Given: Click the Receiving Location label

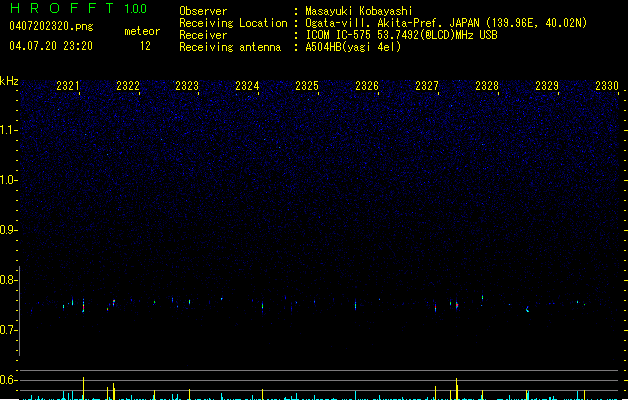Looking at the screenshot, I should (233, 23).
